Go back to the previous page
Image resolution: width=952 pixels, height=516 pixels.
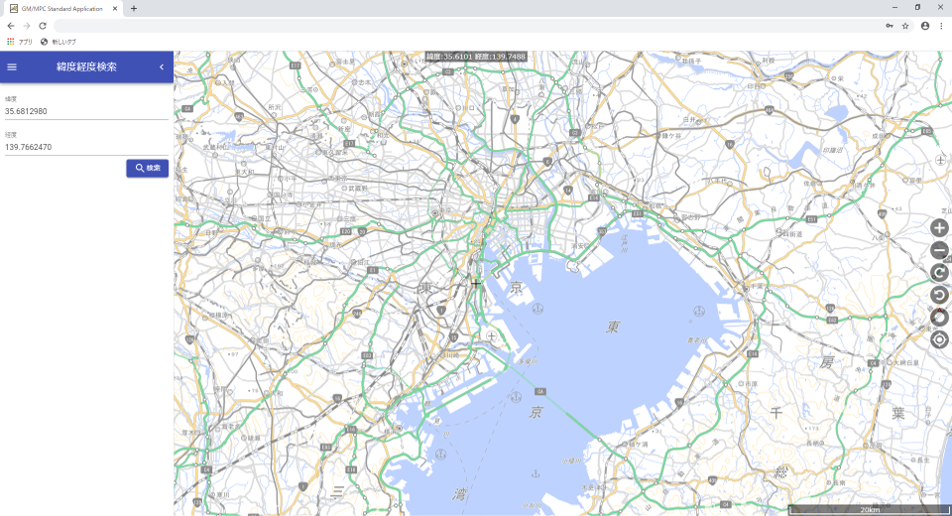click(x=11, y=26)
